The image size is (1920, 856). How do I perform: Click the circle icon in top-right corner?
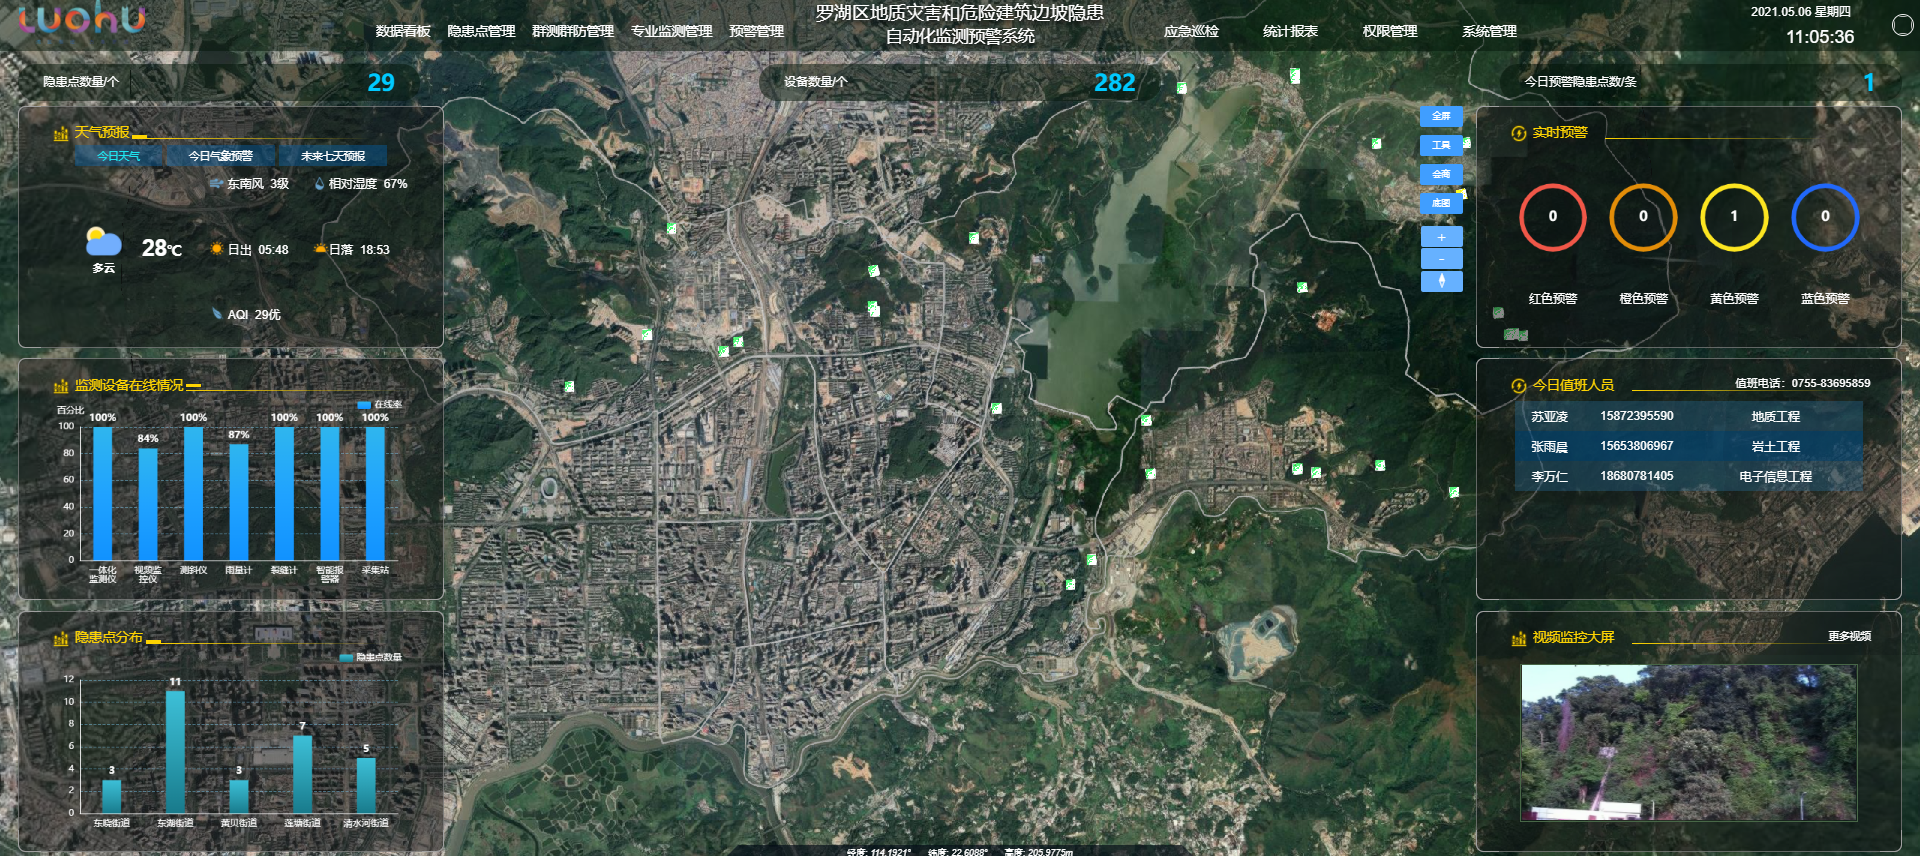[1902, 25]
